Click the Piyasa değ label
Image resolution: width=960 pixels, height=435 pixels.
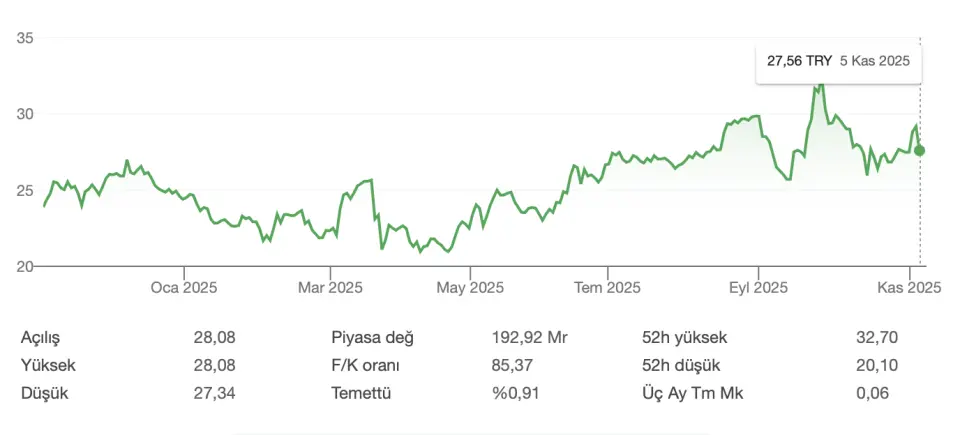(372, 338)
